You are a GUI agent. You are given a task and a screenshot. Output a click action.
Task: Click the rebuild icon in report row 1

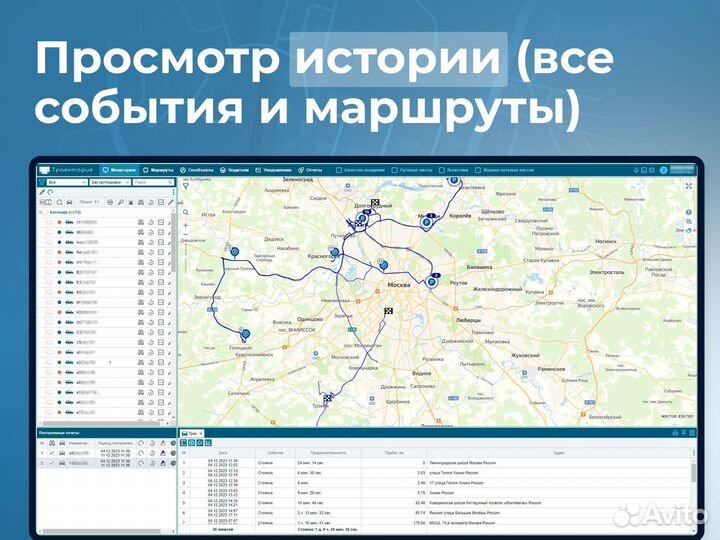point(141,453)
